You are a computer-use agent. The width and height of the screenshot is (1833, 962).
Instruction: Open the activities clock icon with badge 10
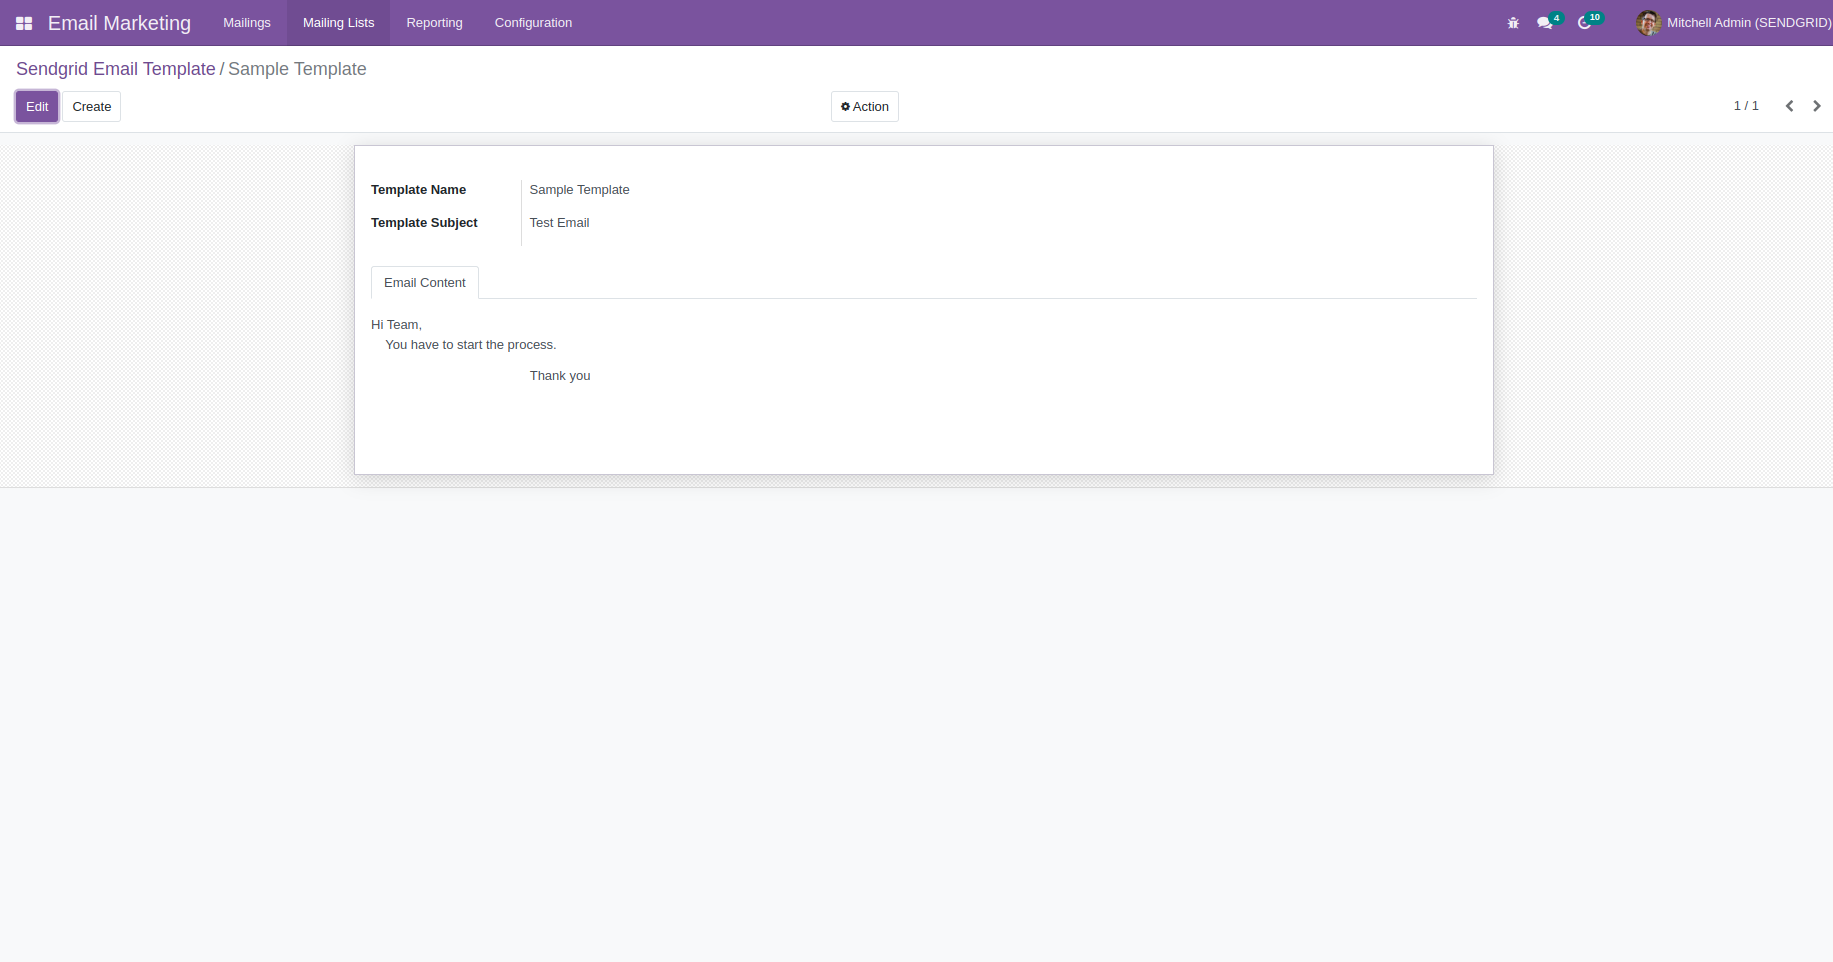pos(1589,22)
